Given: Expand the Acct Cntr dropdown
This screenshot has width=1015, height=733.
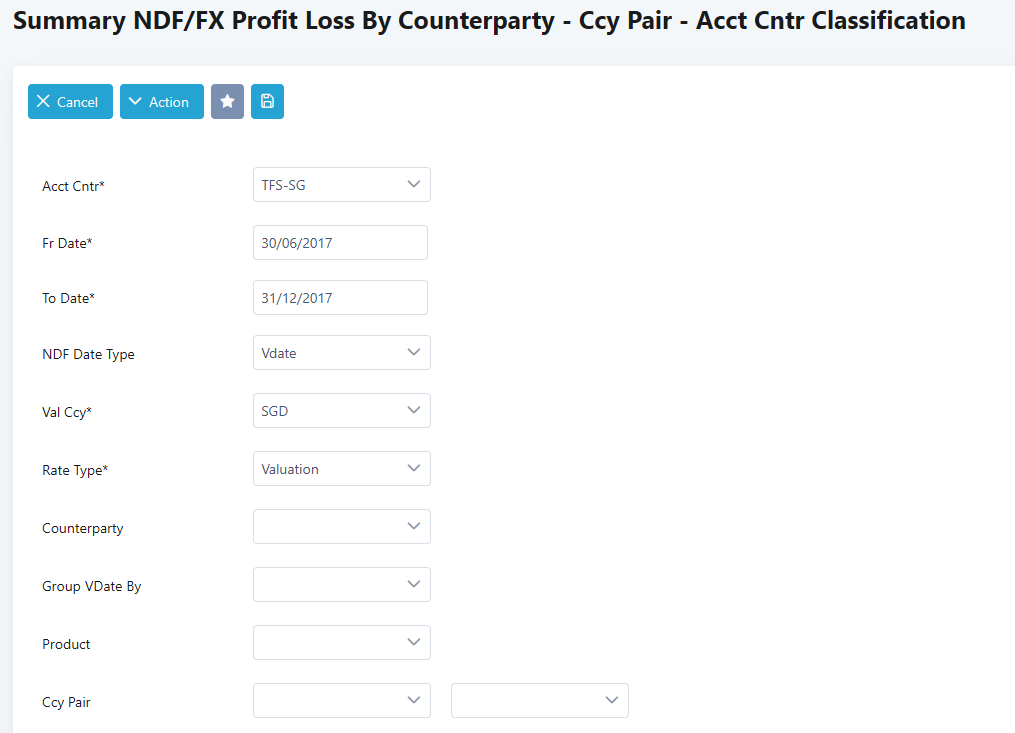Looking at the screenshot, I should point(341,185).
